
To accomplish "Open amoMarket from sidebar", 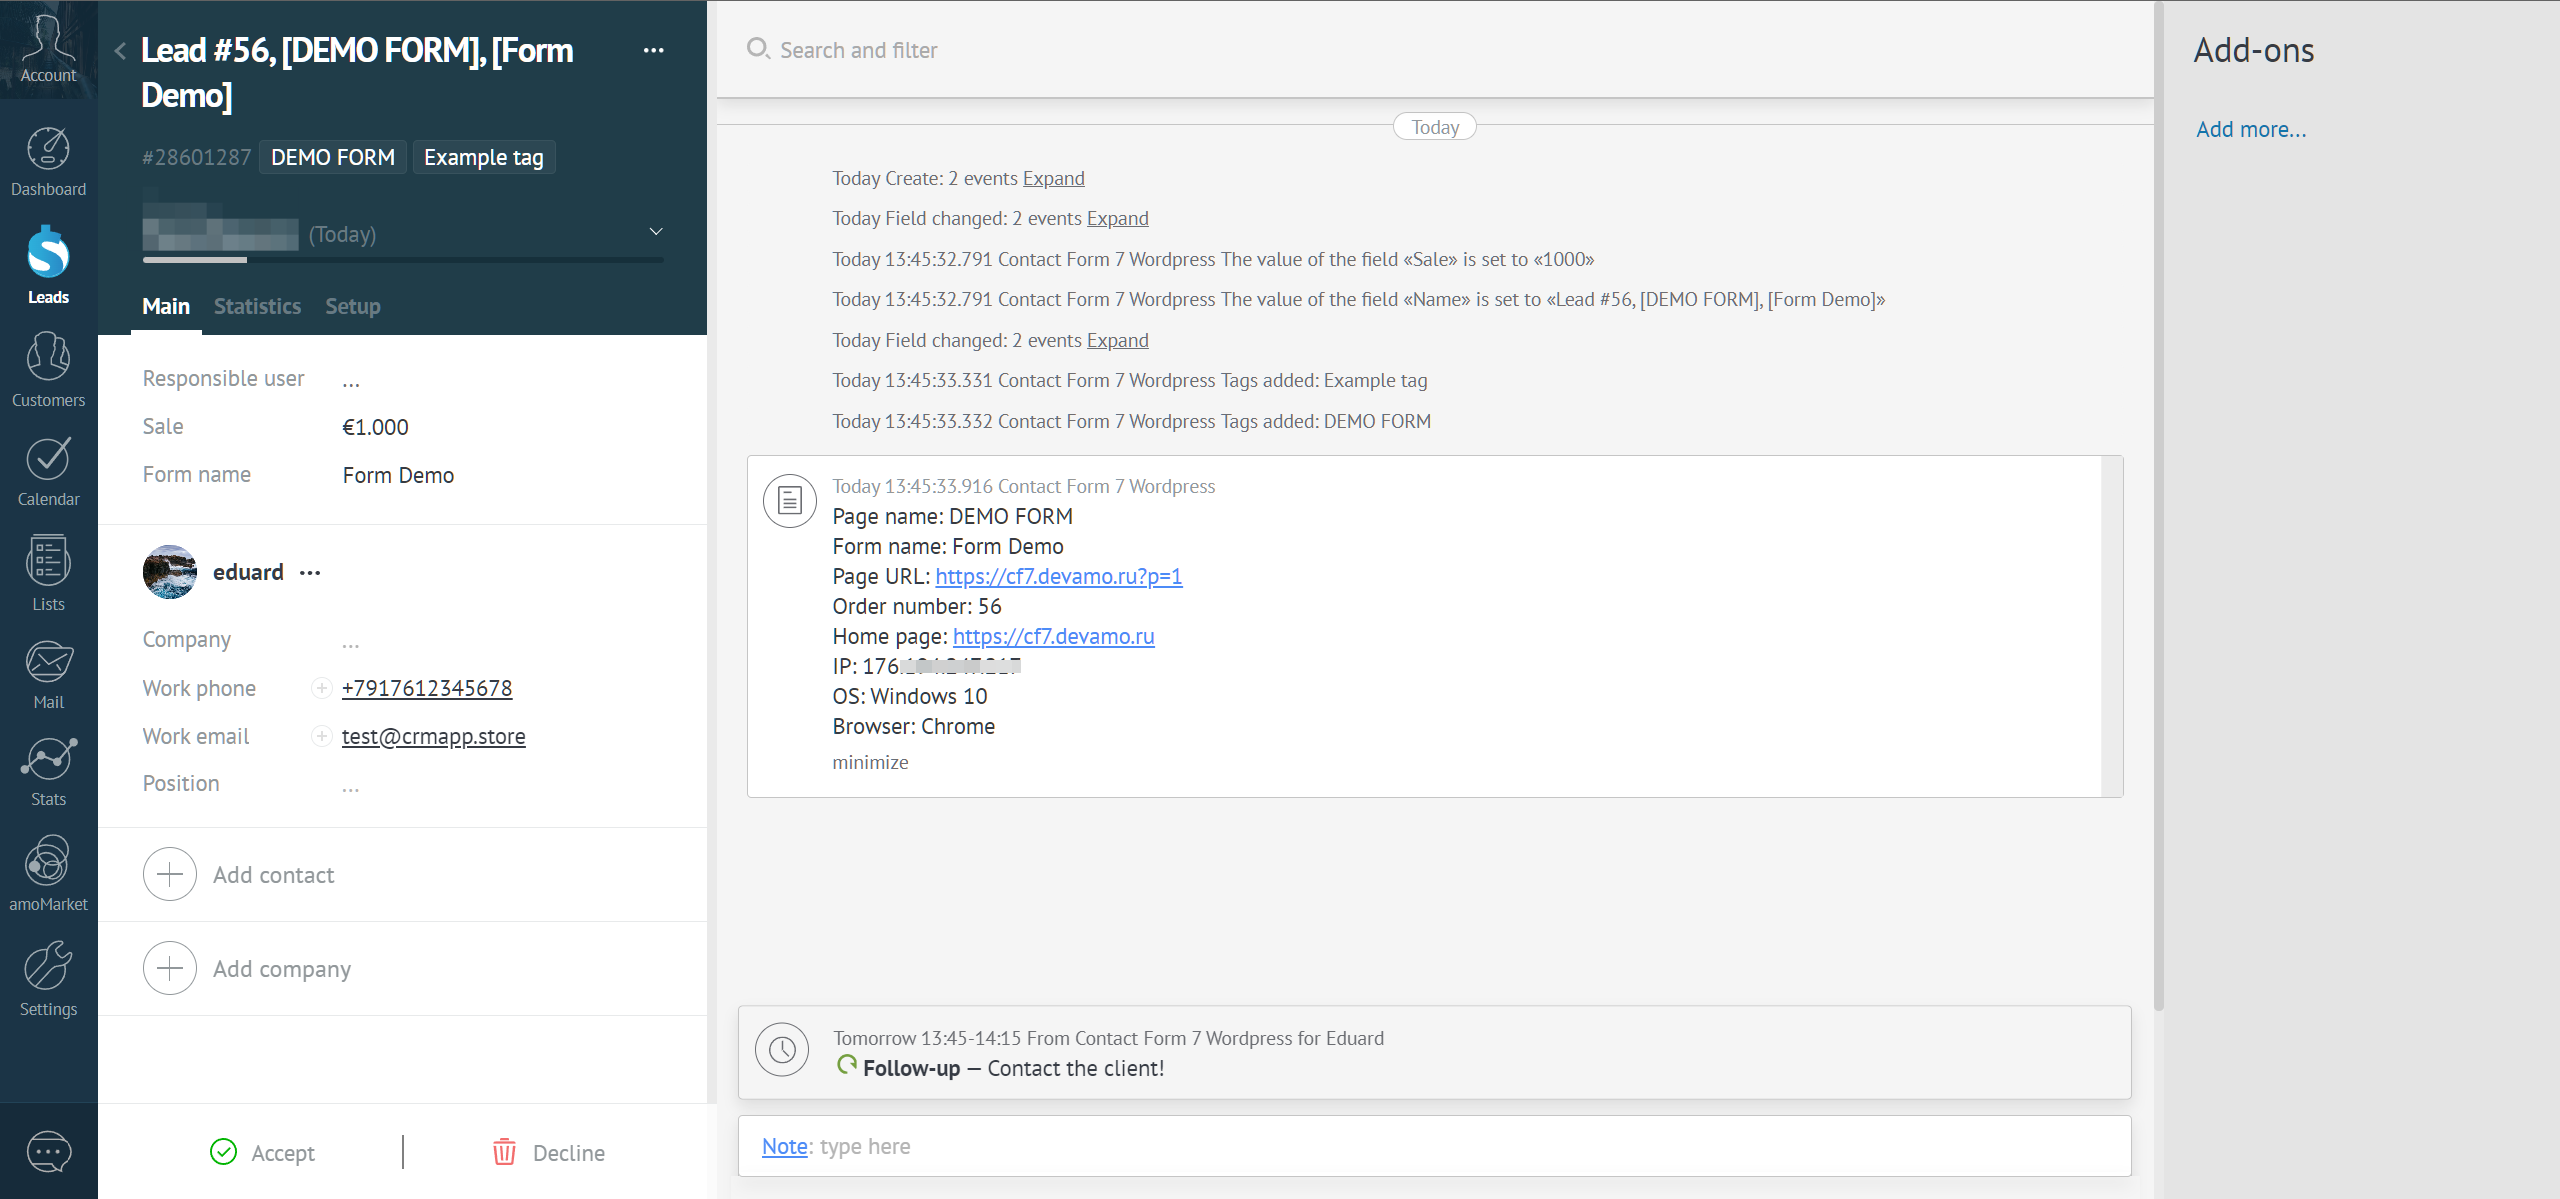I will [x=48, y=870].
